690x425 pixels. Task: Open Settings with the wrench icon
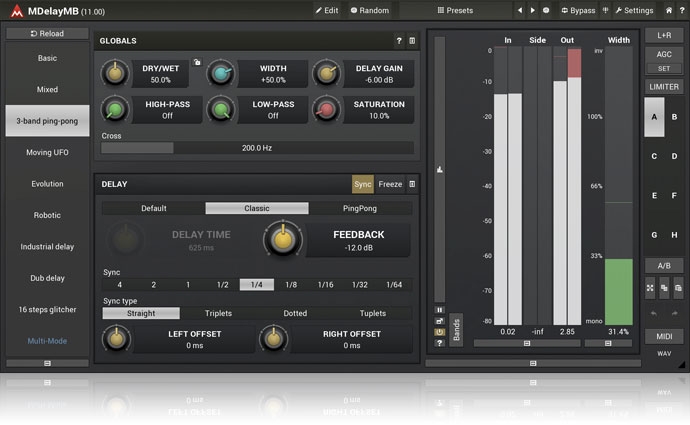coord(634,10)
